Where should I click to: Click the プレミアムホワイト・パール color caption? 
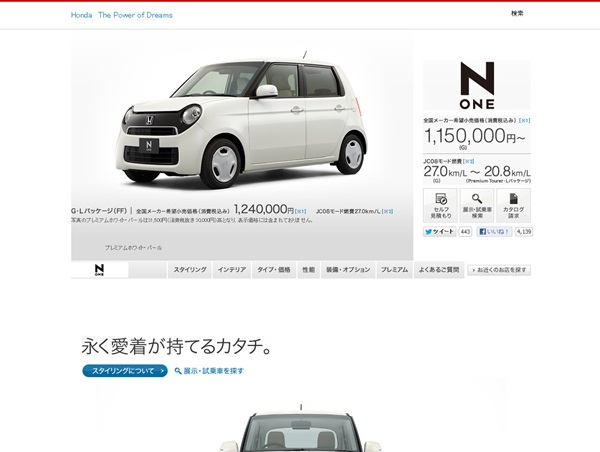[134, 248]
